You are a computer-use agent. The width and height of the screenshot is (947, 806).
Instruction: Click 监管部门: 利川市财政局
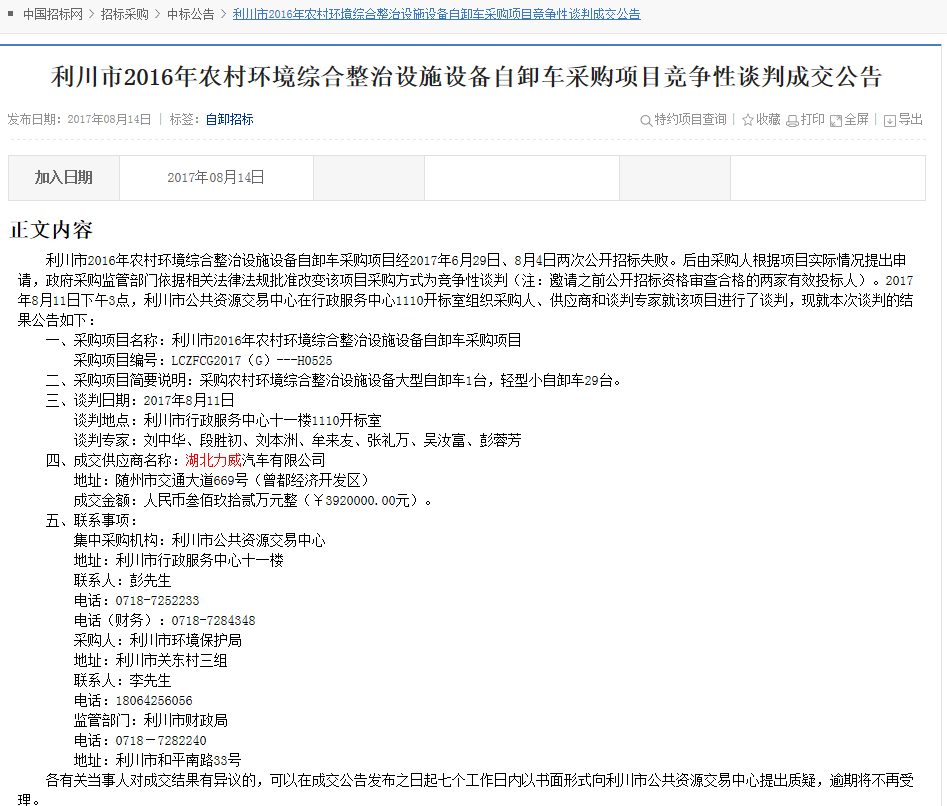click(x=150, y=720)
